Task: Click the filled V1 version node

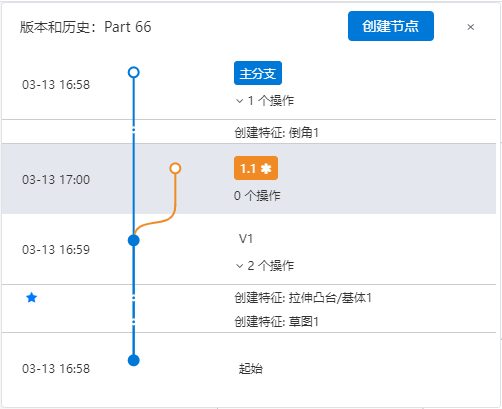Action: tap(134, 240)
